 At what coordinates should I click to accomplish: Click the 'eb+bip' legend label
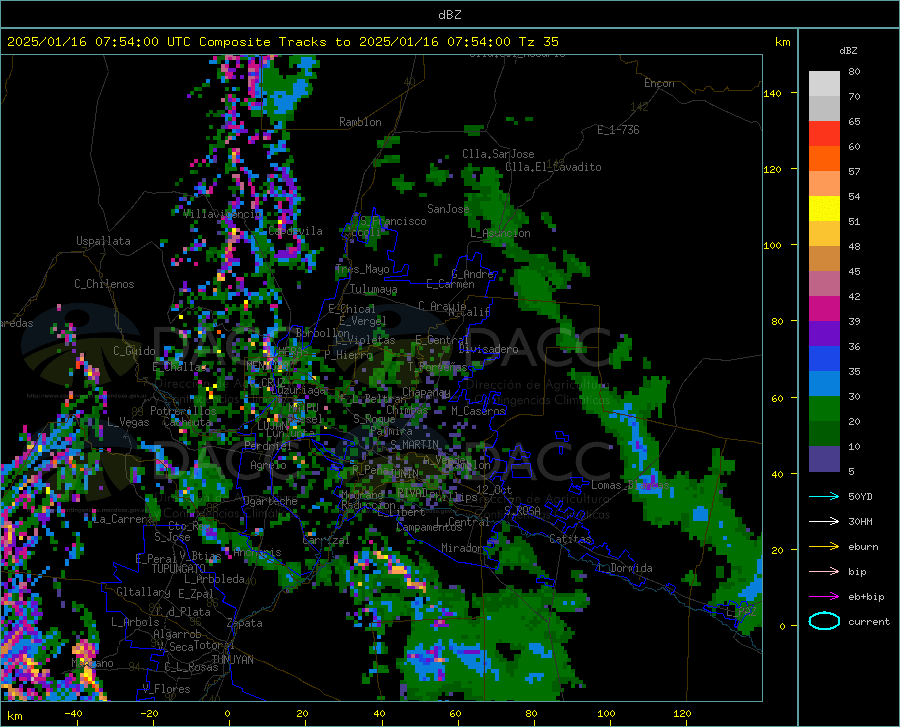click(x=866, y=596)
